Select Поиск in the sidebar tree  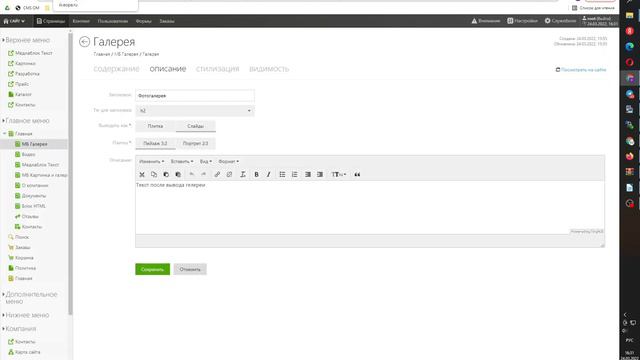18,237
